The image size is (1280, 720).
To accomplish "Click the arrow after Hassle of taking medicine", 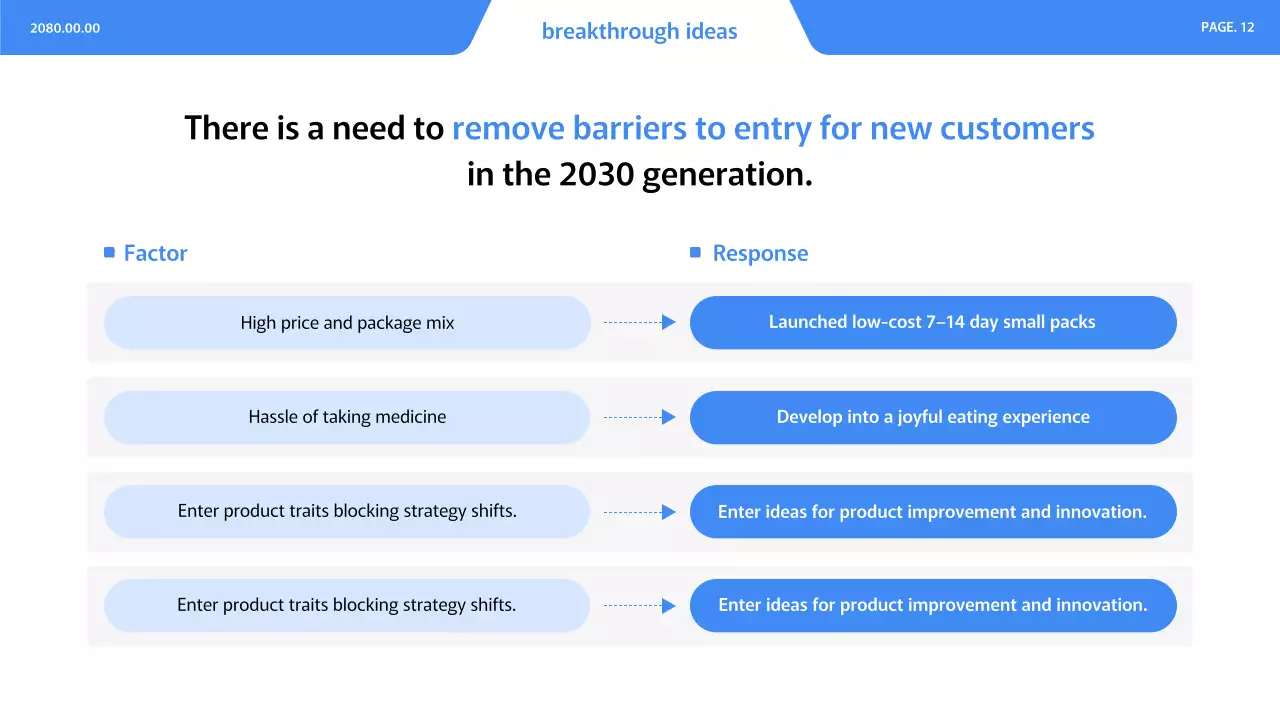I will pos(640,417).
